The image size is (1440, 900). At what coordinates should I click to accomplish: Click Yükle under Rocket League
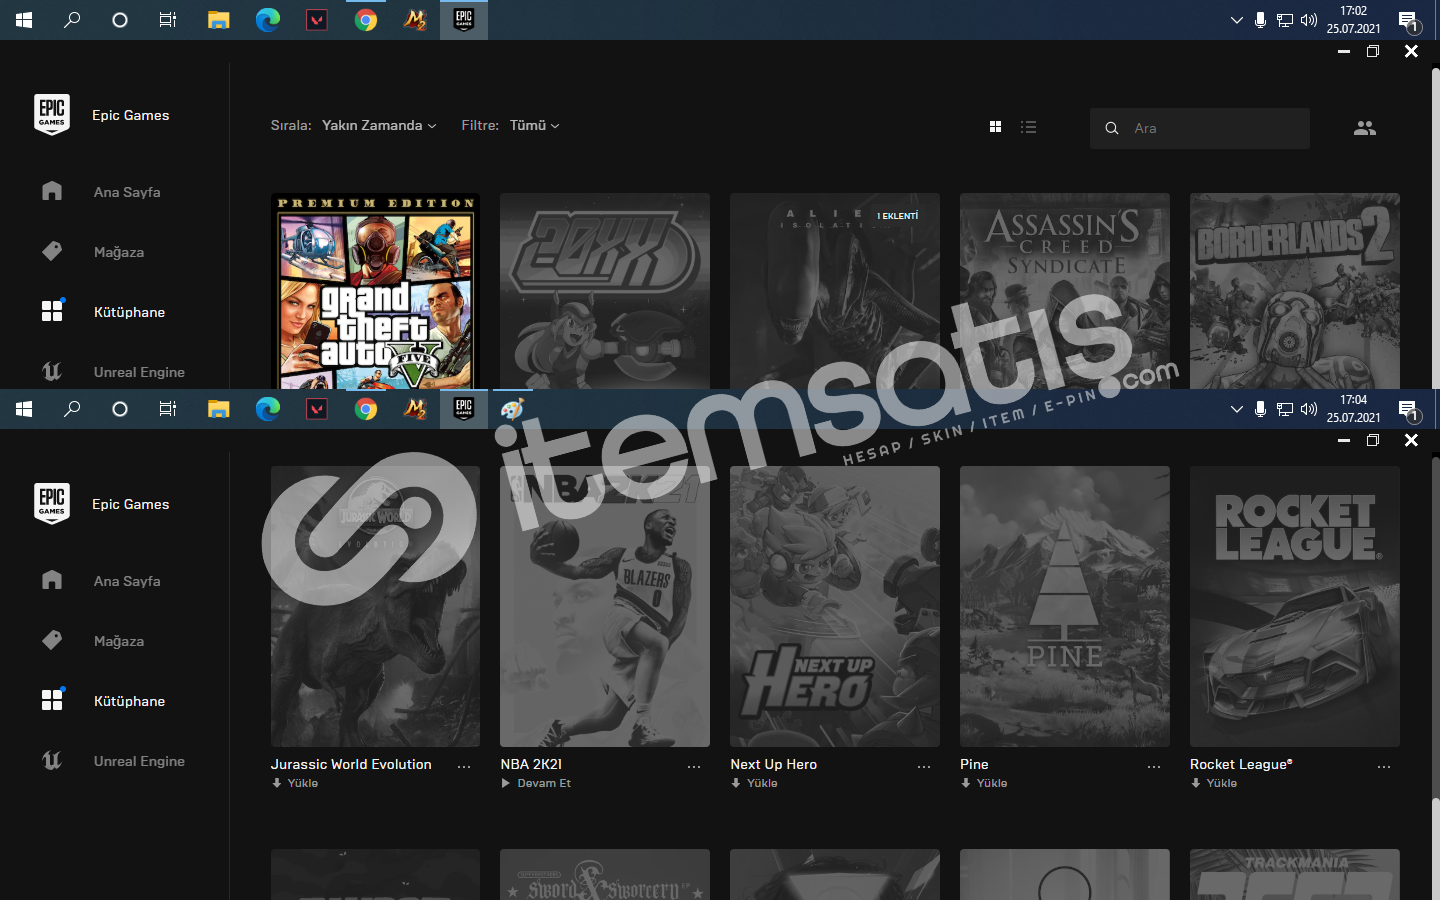click(1214, 783)
